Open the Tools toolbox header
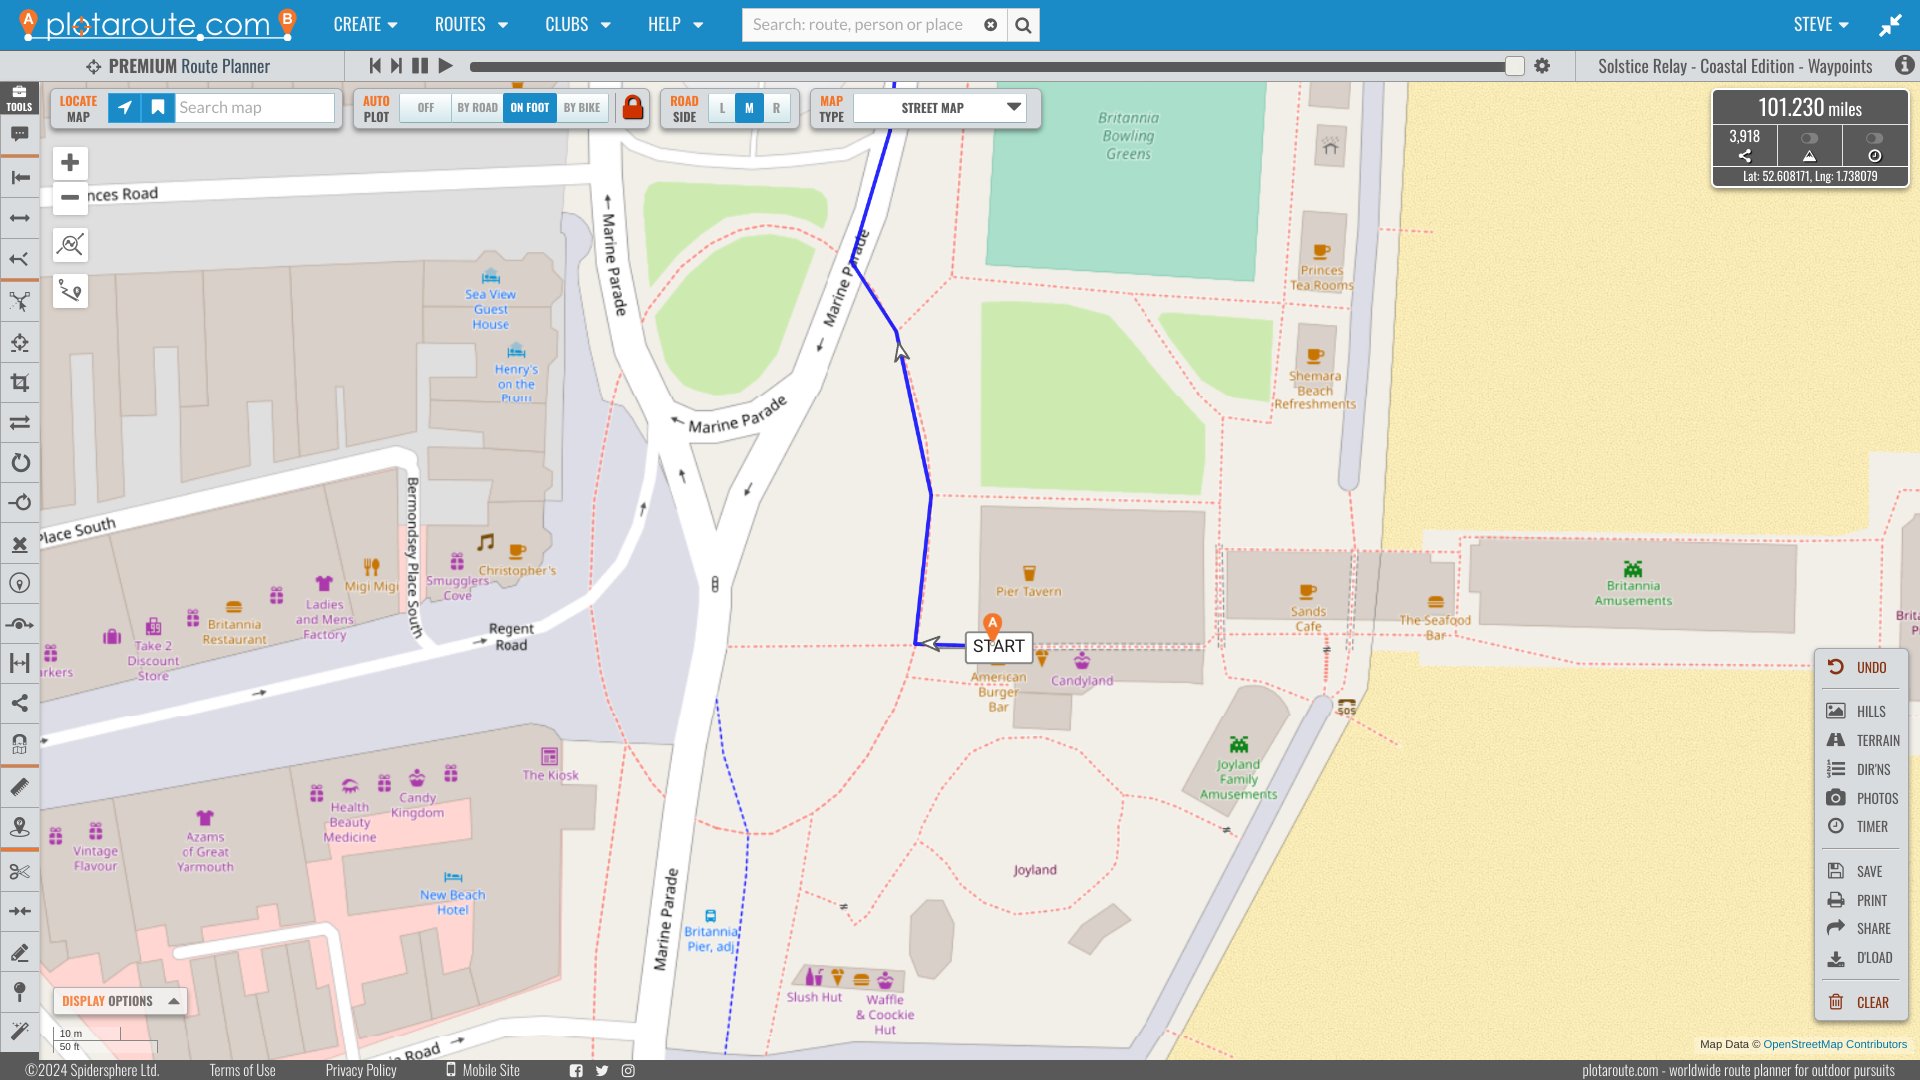The height and width of the screenshot is (1080, 1920). 19,98
